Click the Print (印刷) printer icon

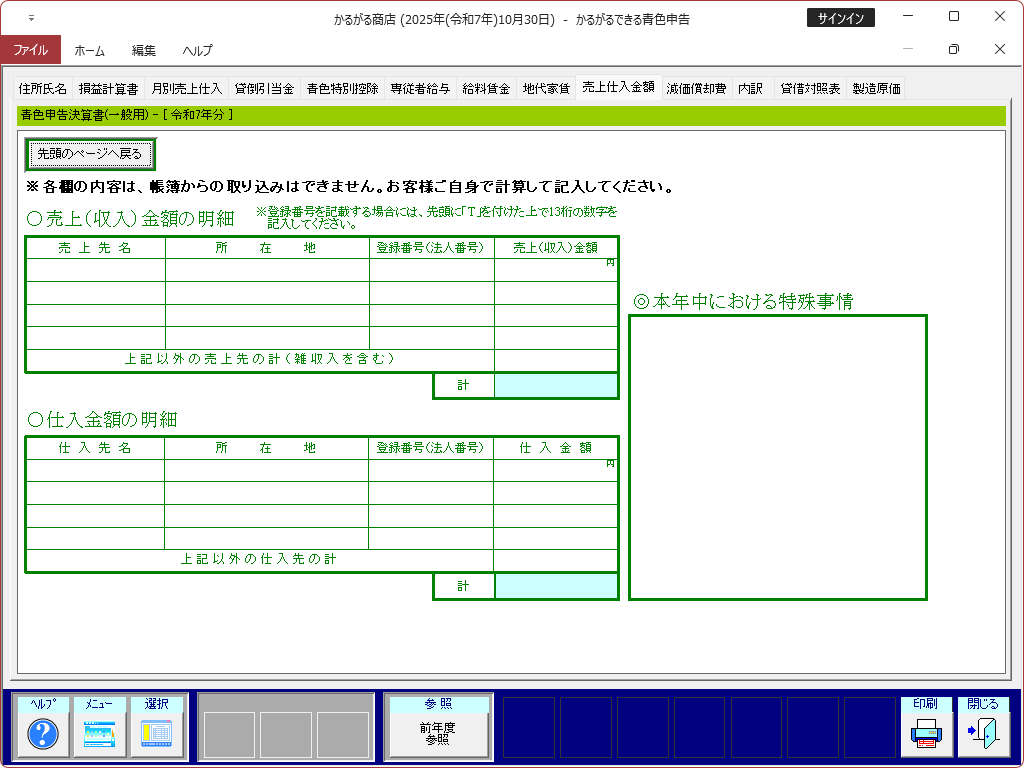pyautogui.click(x=926, y=734)
